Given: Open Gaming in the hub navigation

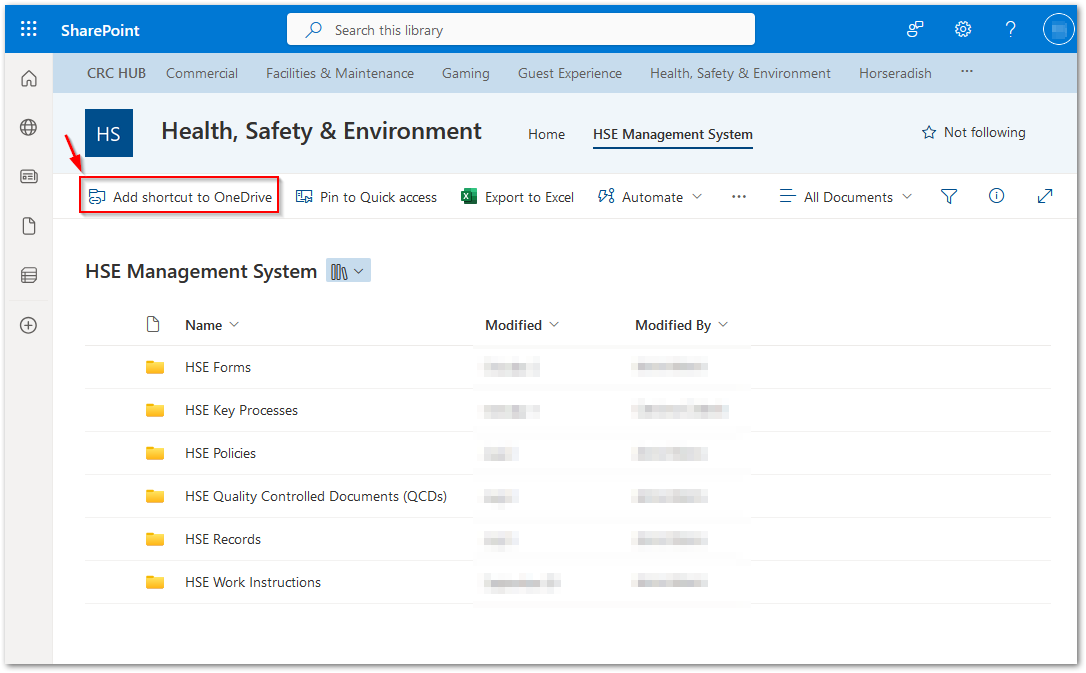Looking at the screenshot, I should pos(465,73).
